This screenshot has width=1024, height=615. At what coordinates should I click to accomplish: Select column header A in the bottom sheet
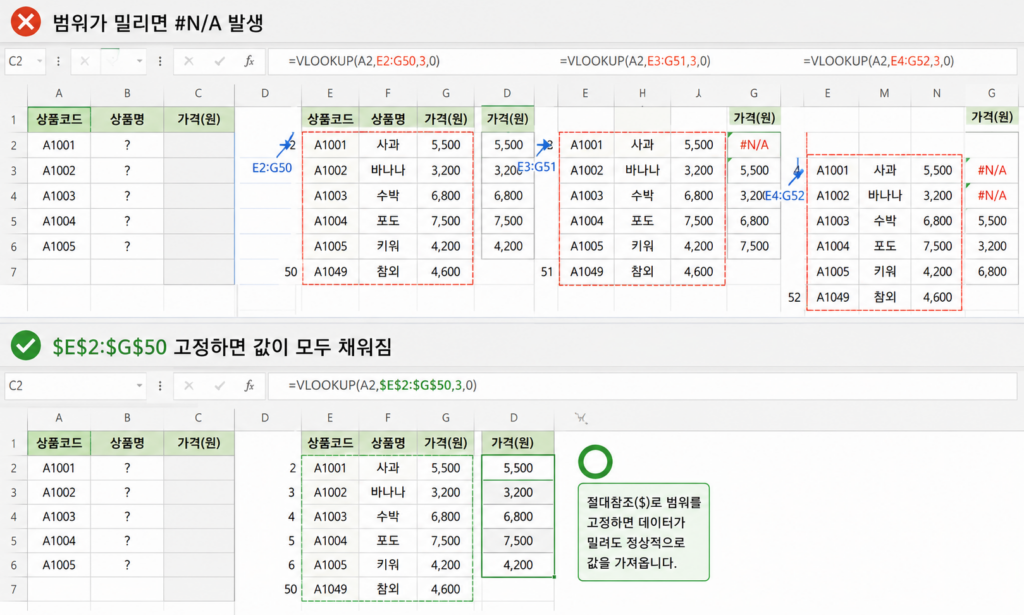(59, 418)
